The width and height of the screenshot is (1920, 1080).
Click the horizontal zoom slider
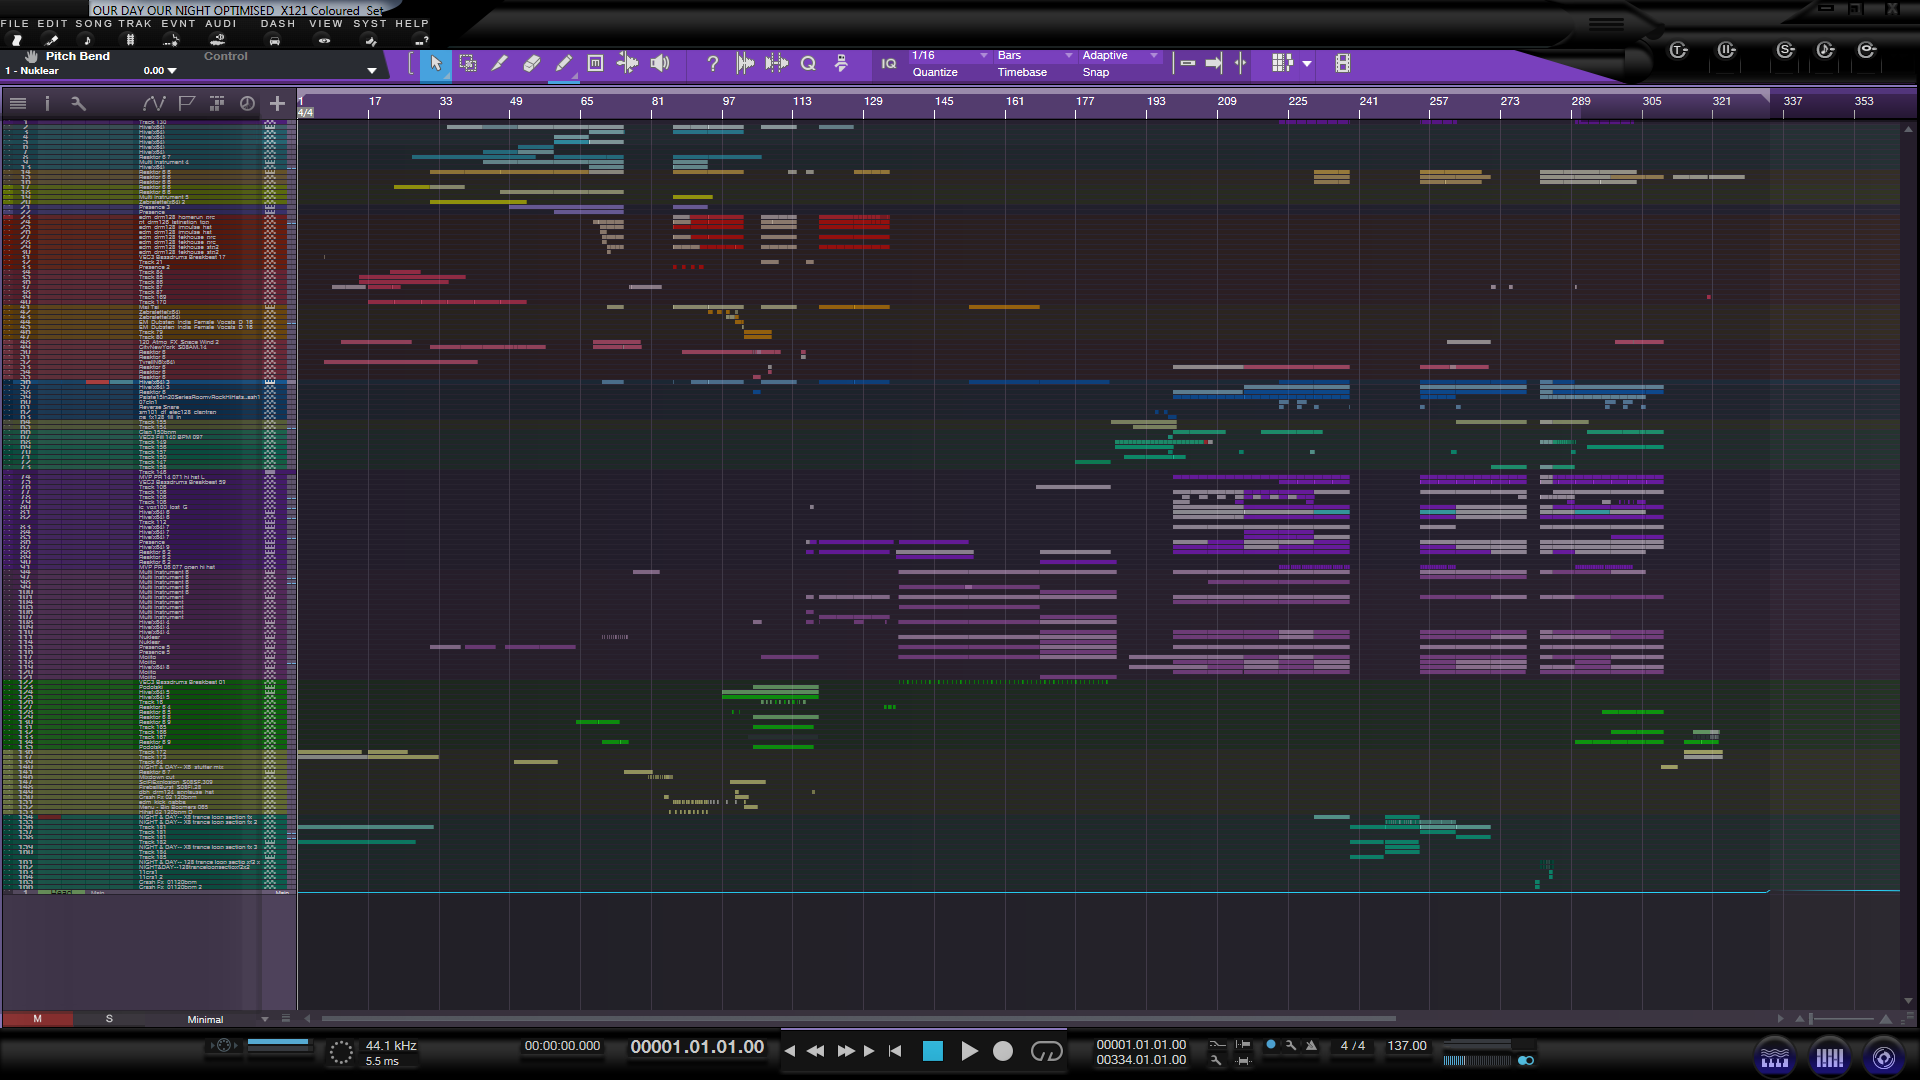click(1842, 1019)
